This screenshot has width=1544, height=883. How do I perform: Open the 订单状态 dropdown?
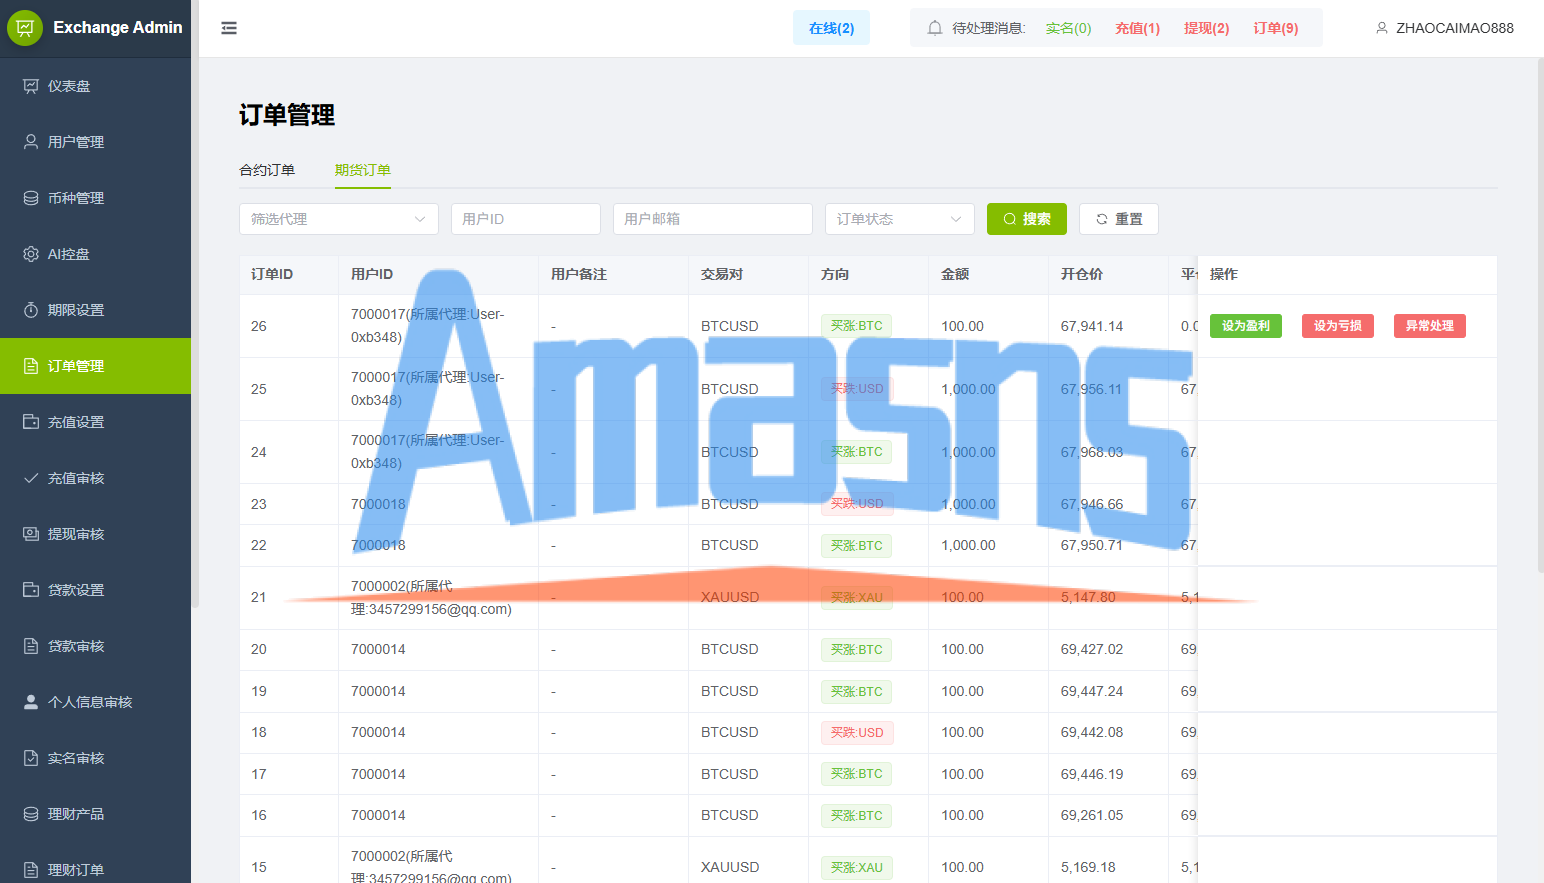tap(900, 219)
